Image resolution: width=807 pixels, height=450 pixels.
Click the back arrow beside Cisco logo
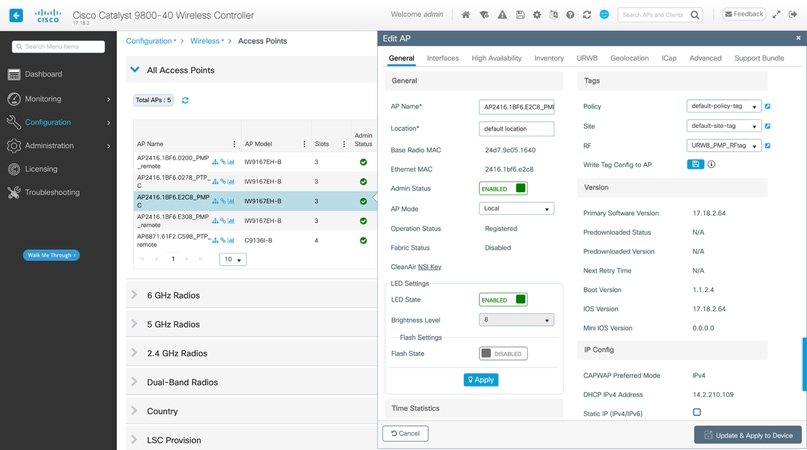click(16, 15)
